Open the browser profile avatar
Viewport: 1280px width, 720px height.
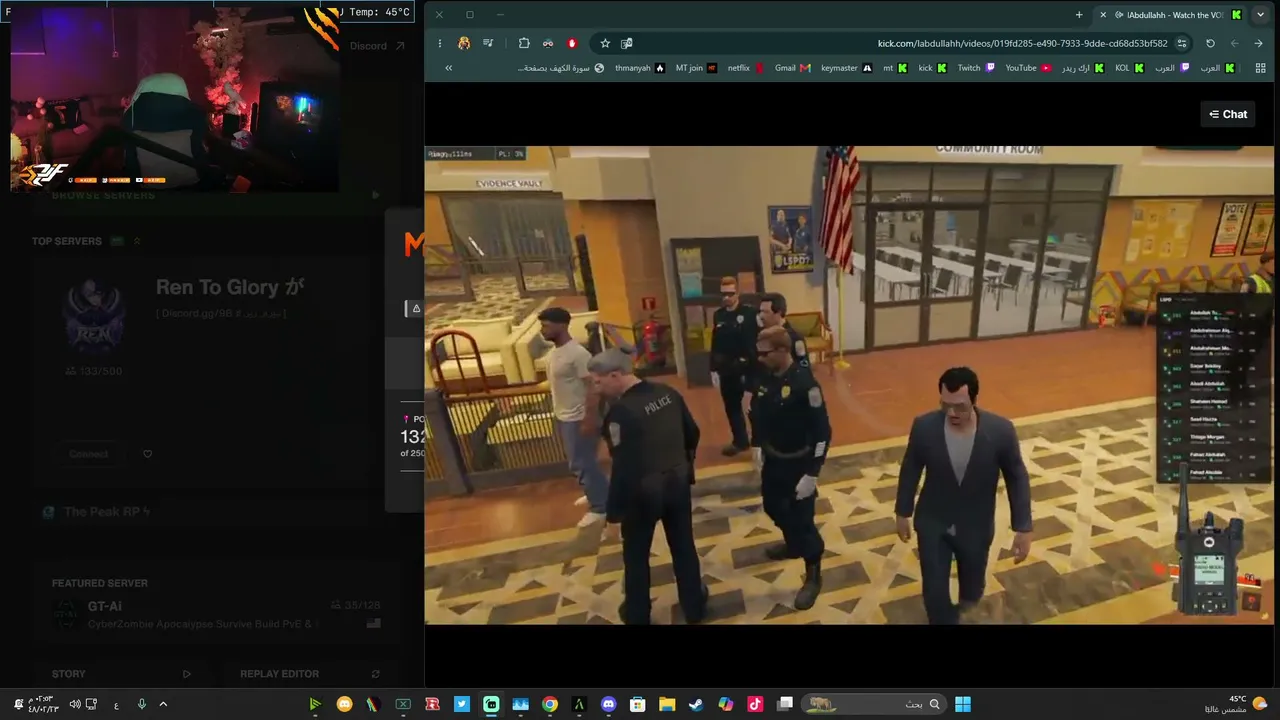pyautogui.click(x=464, y=43)
